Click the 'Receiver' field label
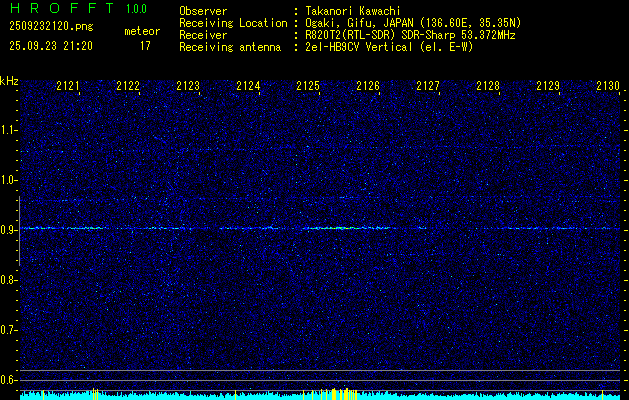Viewport: 629px width, 400px height. point(203,35)
